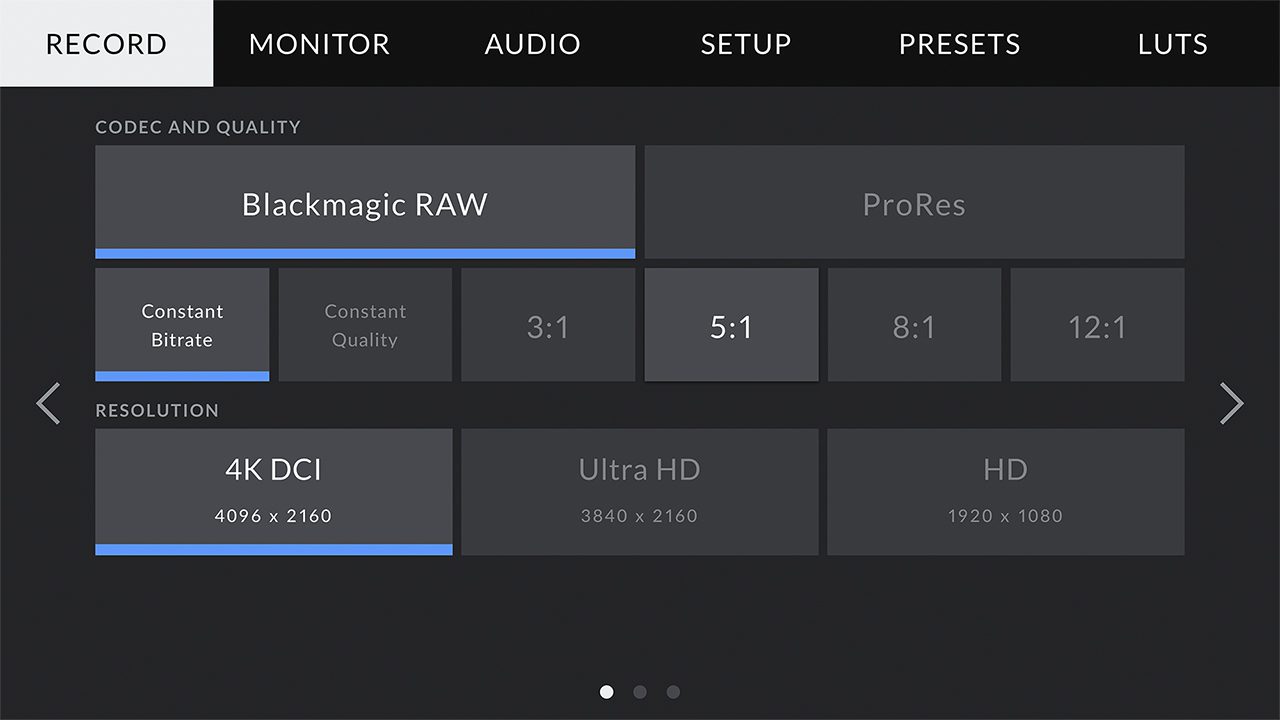Select 8:1 compression ratio
The width and height of the screenshot is (1280, 720).
(x=914, y=324)
